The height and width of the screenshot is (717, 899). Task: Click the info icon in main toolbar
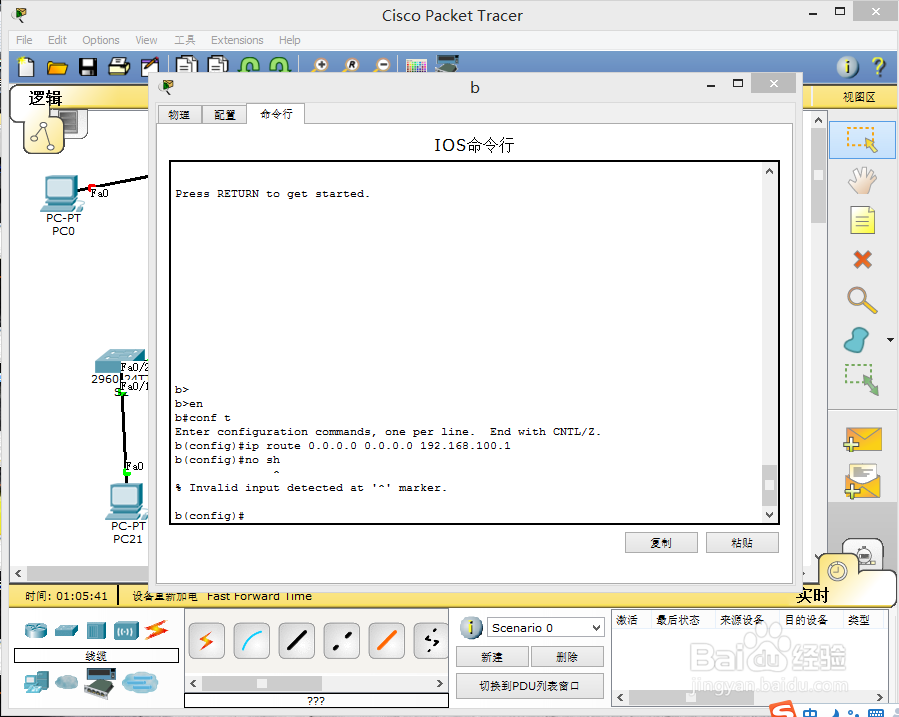[x=847, y=67]
